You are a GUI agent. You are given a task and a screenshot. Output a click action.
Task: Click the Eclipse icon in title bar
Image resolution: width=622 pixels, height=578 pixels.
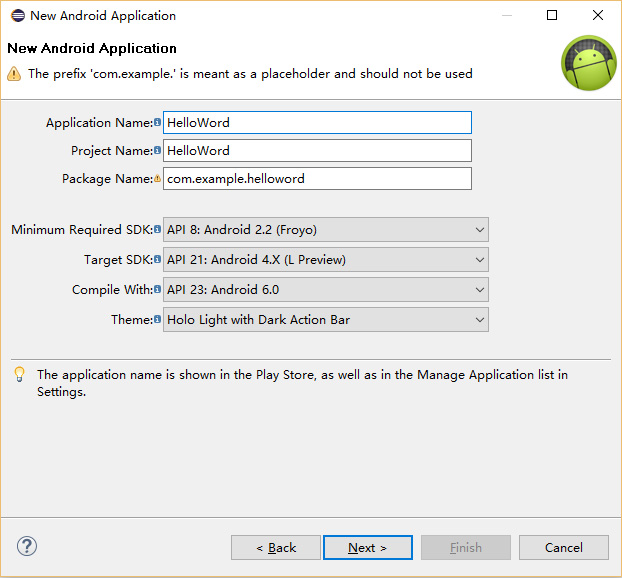(x=16, y=16)
